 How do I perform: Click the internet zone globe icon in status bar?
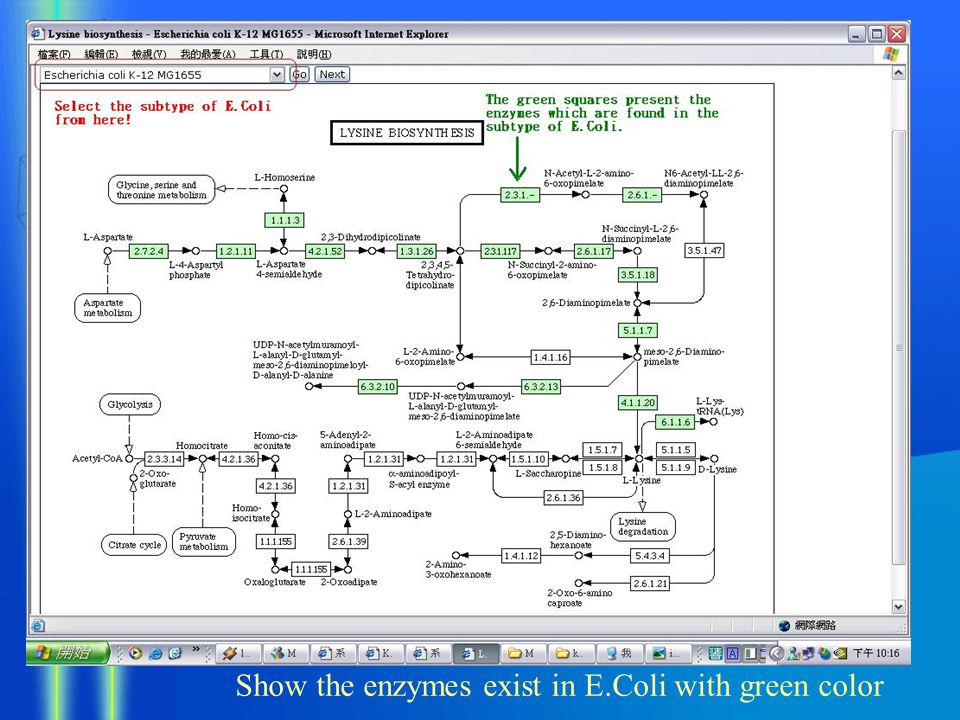784,626
